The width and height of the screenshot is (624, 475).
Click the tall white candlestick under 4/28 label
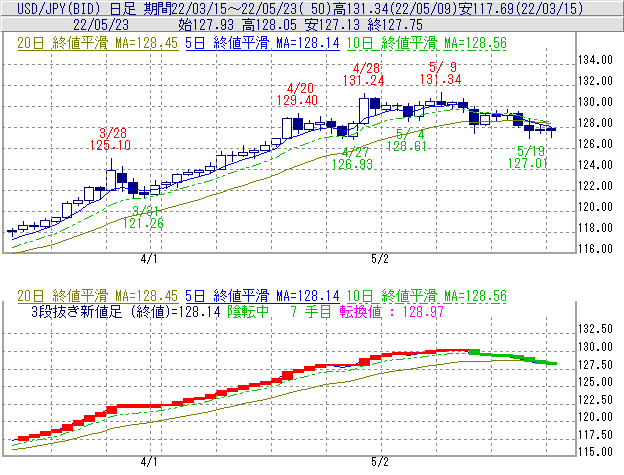click(364, 111)
